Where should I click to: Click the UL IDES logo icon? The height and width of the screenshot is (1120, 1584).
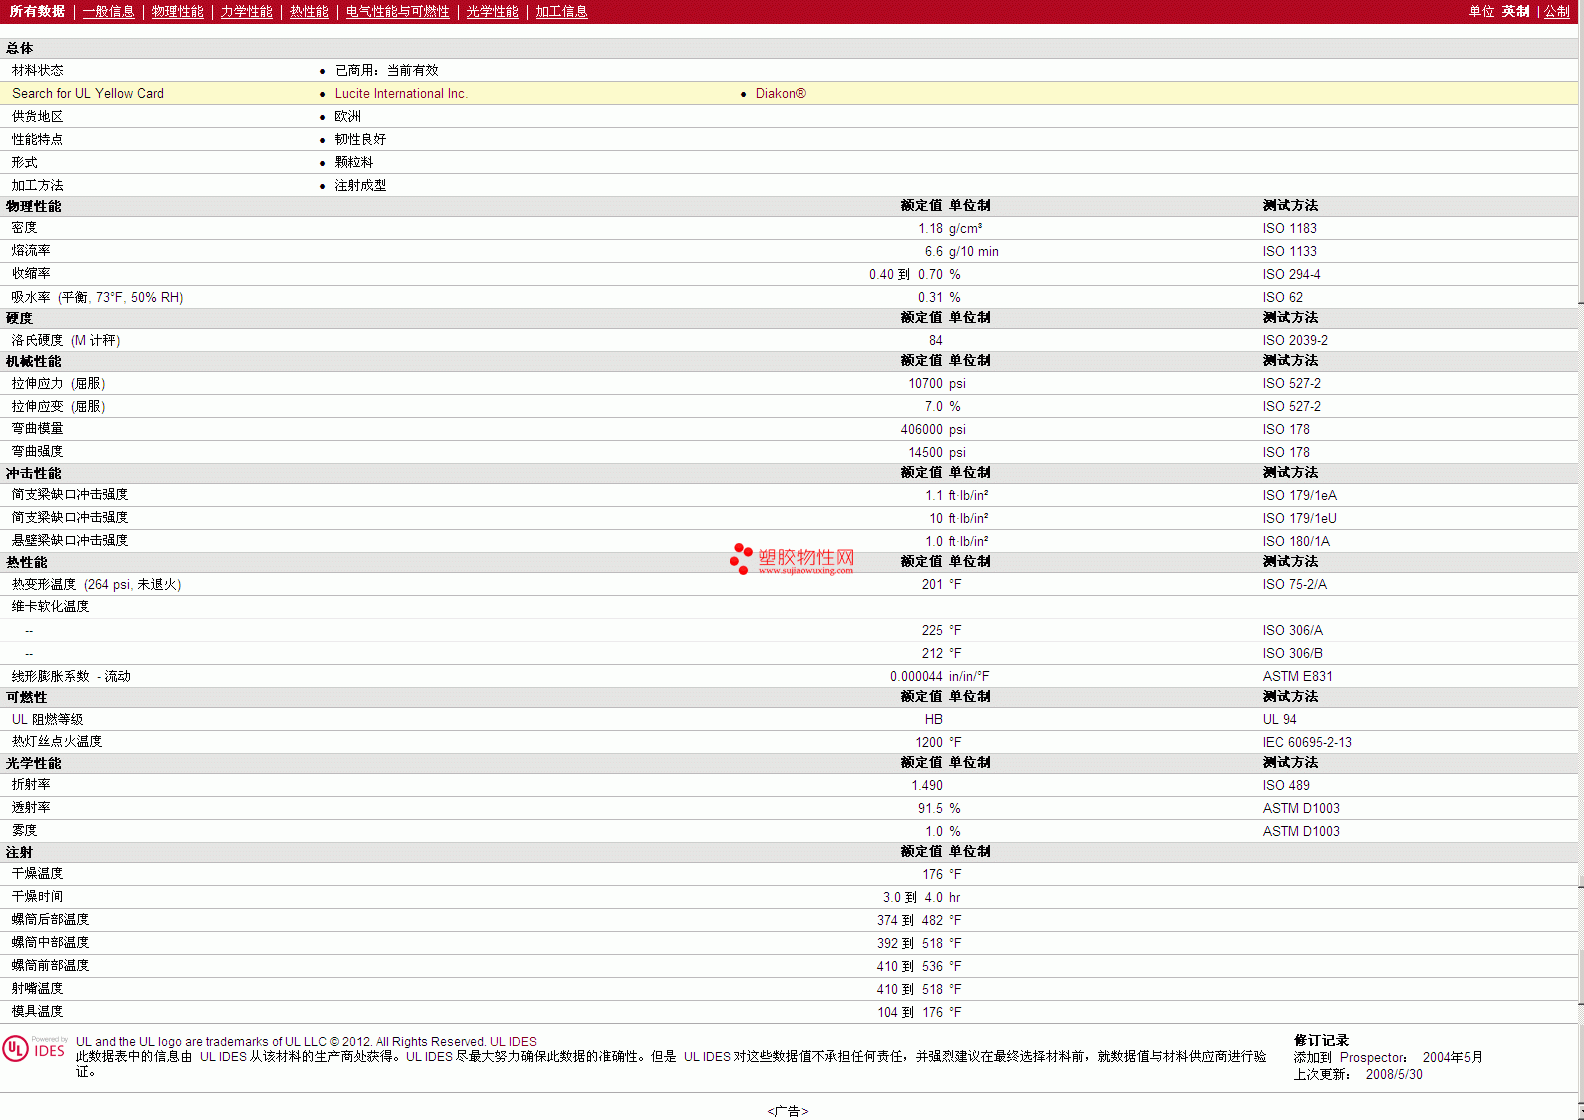click(34, 1048)
